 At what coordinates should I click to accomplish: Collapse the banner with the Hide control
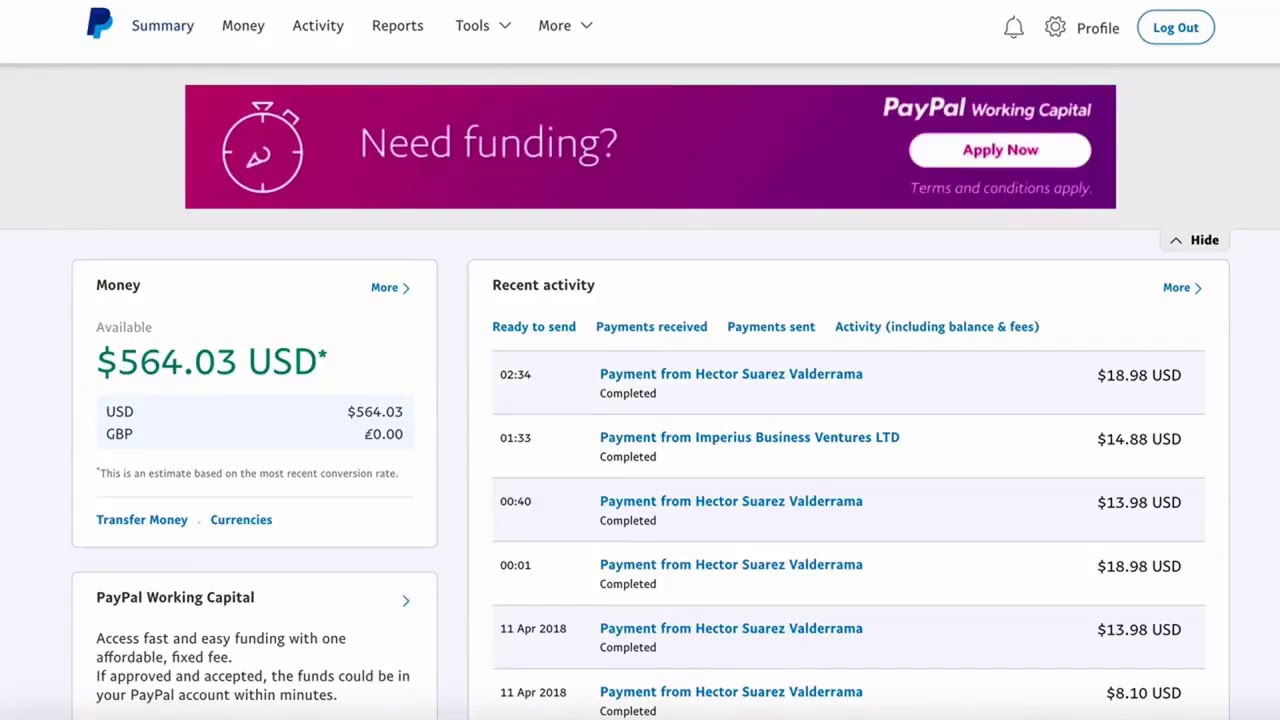1194,240
